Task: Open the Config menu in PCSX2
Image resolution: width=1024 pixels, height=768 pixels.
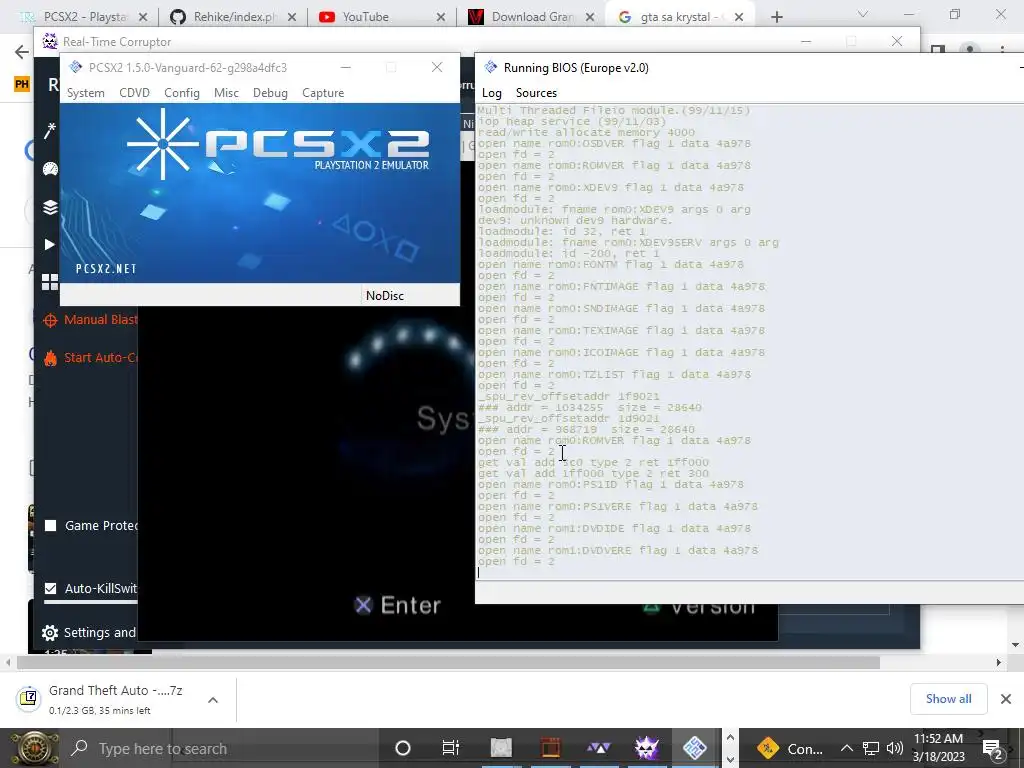Action: (x=182, y=93)
